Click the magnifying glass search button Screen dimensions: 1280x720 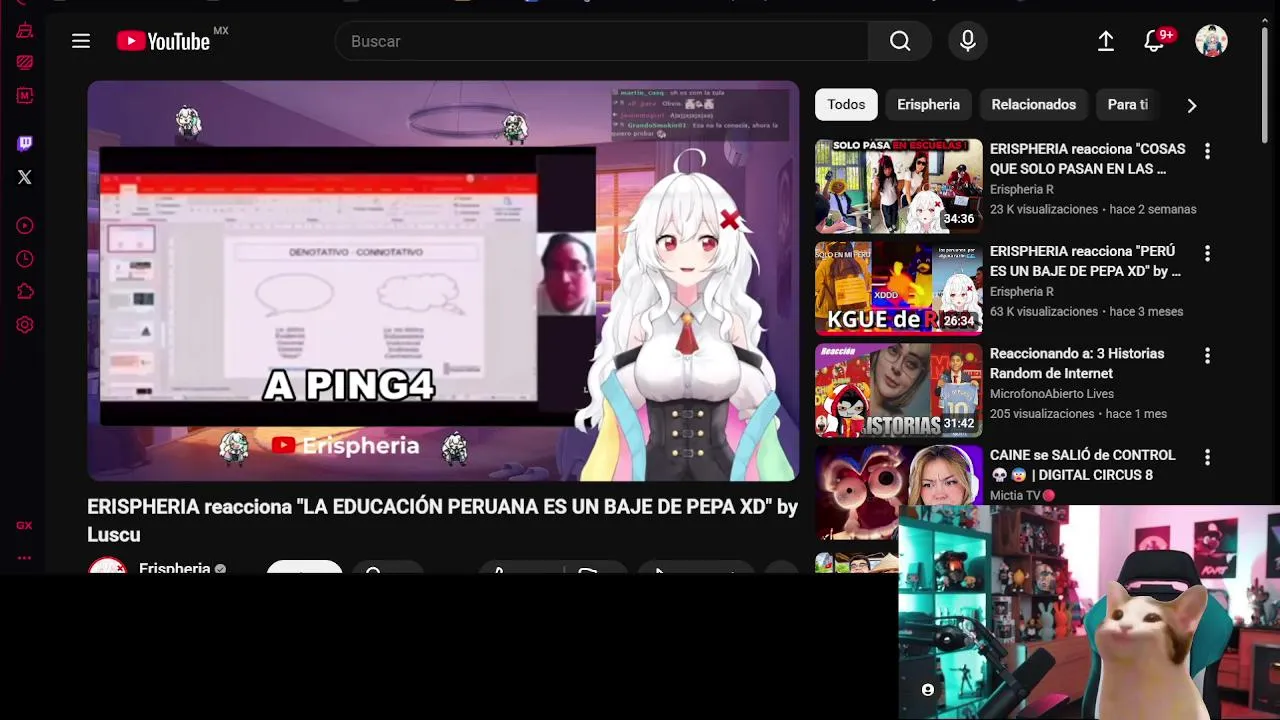(x=900, y=41)
